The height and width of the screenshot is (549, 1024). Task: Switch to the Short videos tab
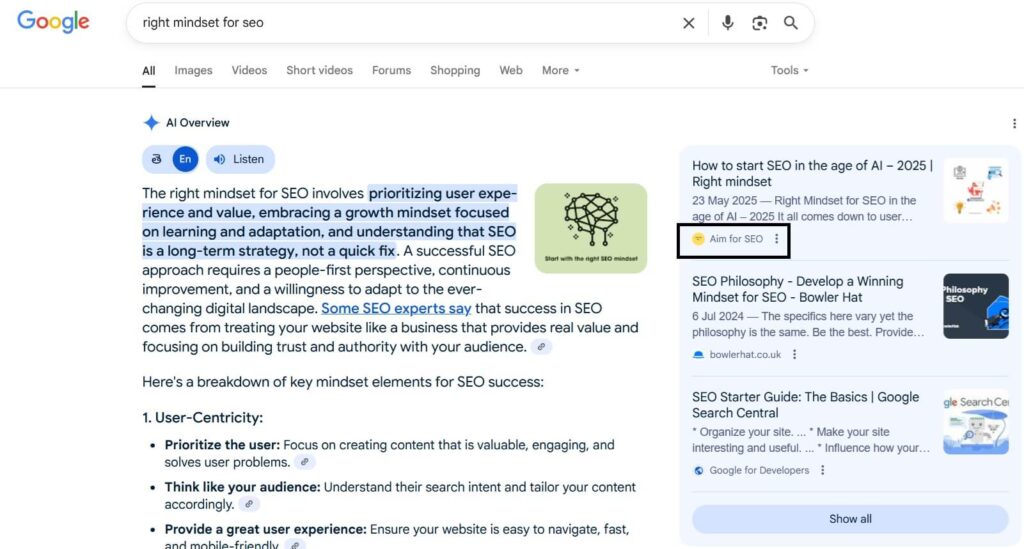point(319,70)
